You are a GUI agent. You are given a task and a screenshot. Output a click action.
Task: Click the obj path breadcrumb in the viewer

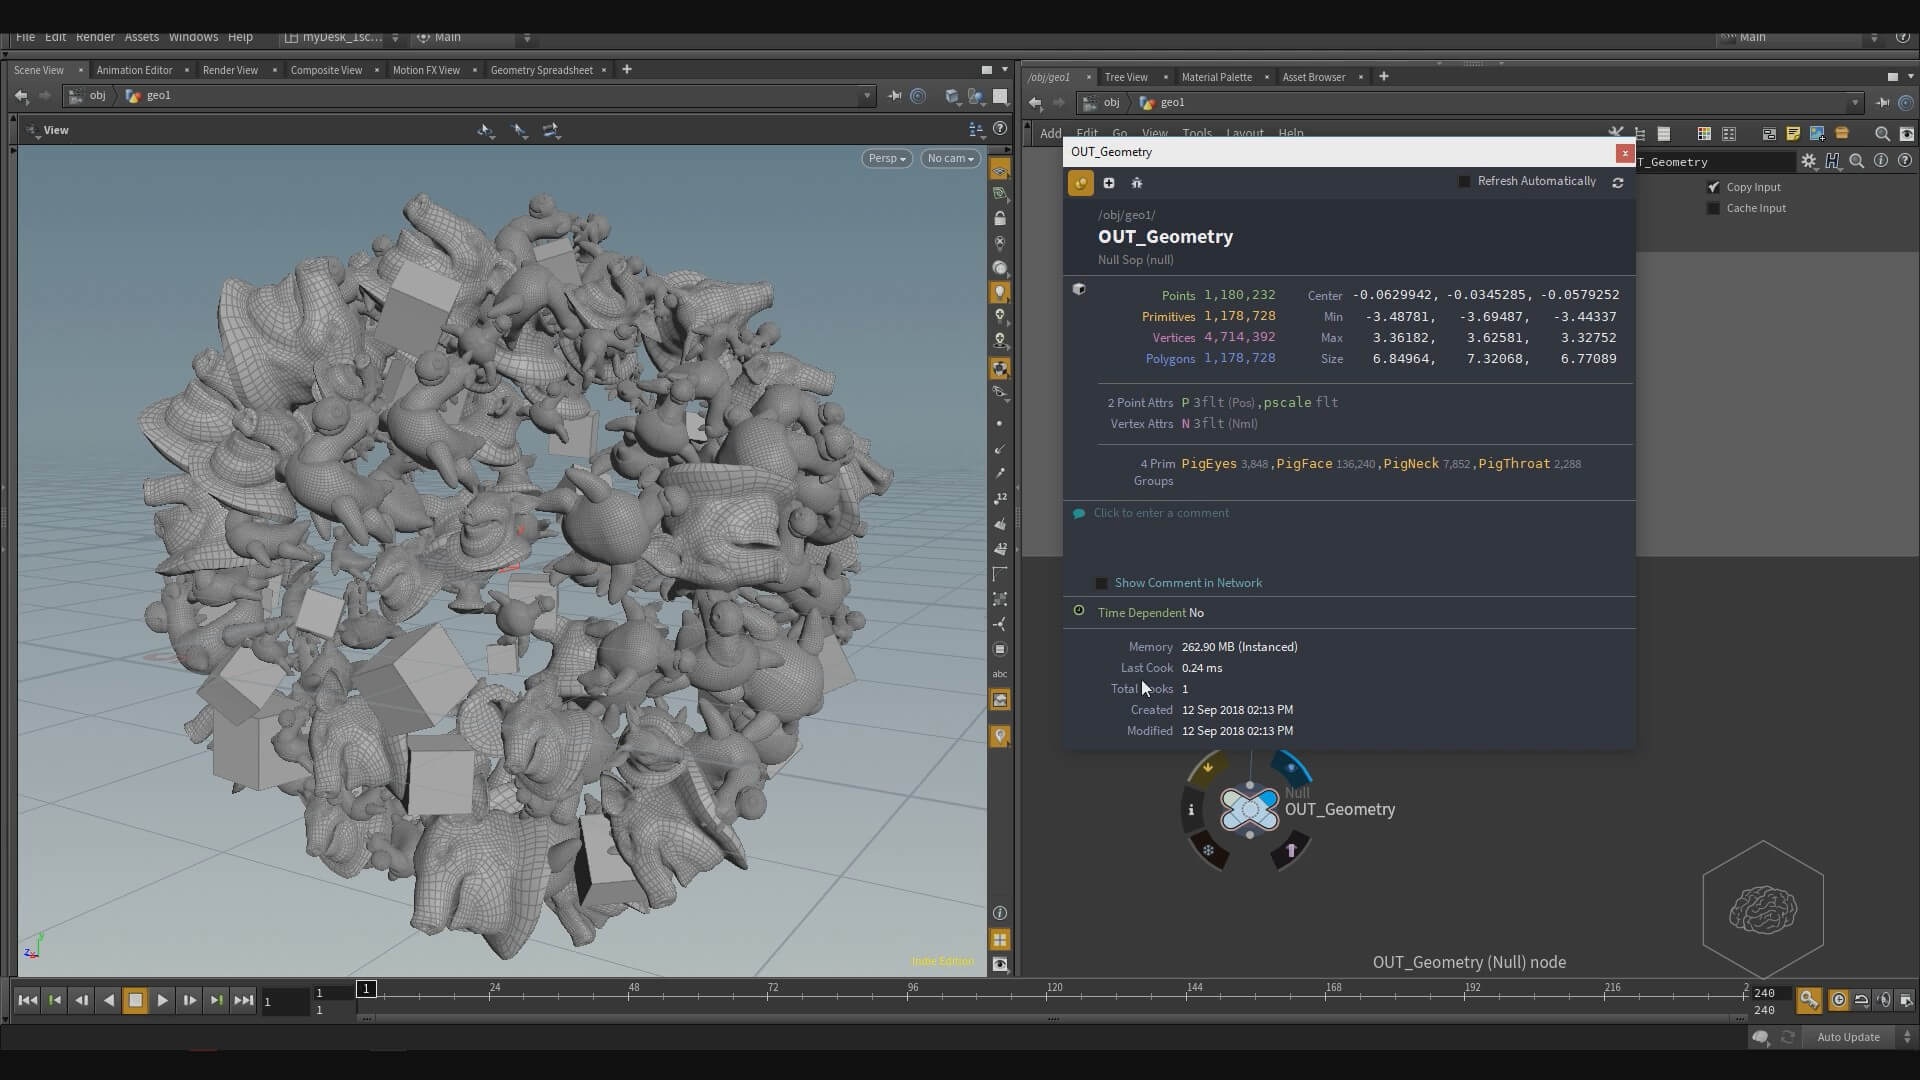[97, 96]
